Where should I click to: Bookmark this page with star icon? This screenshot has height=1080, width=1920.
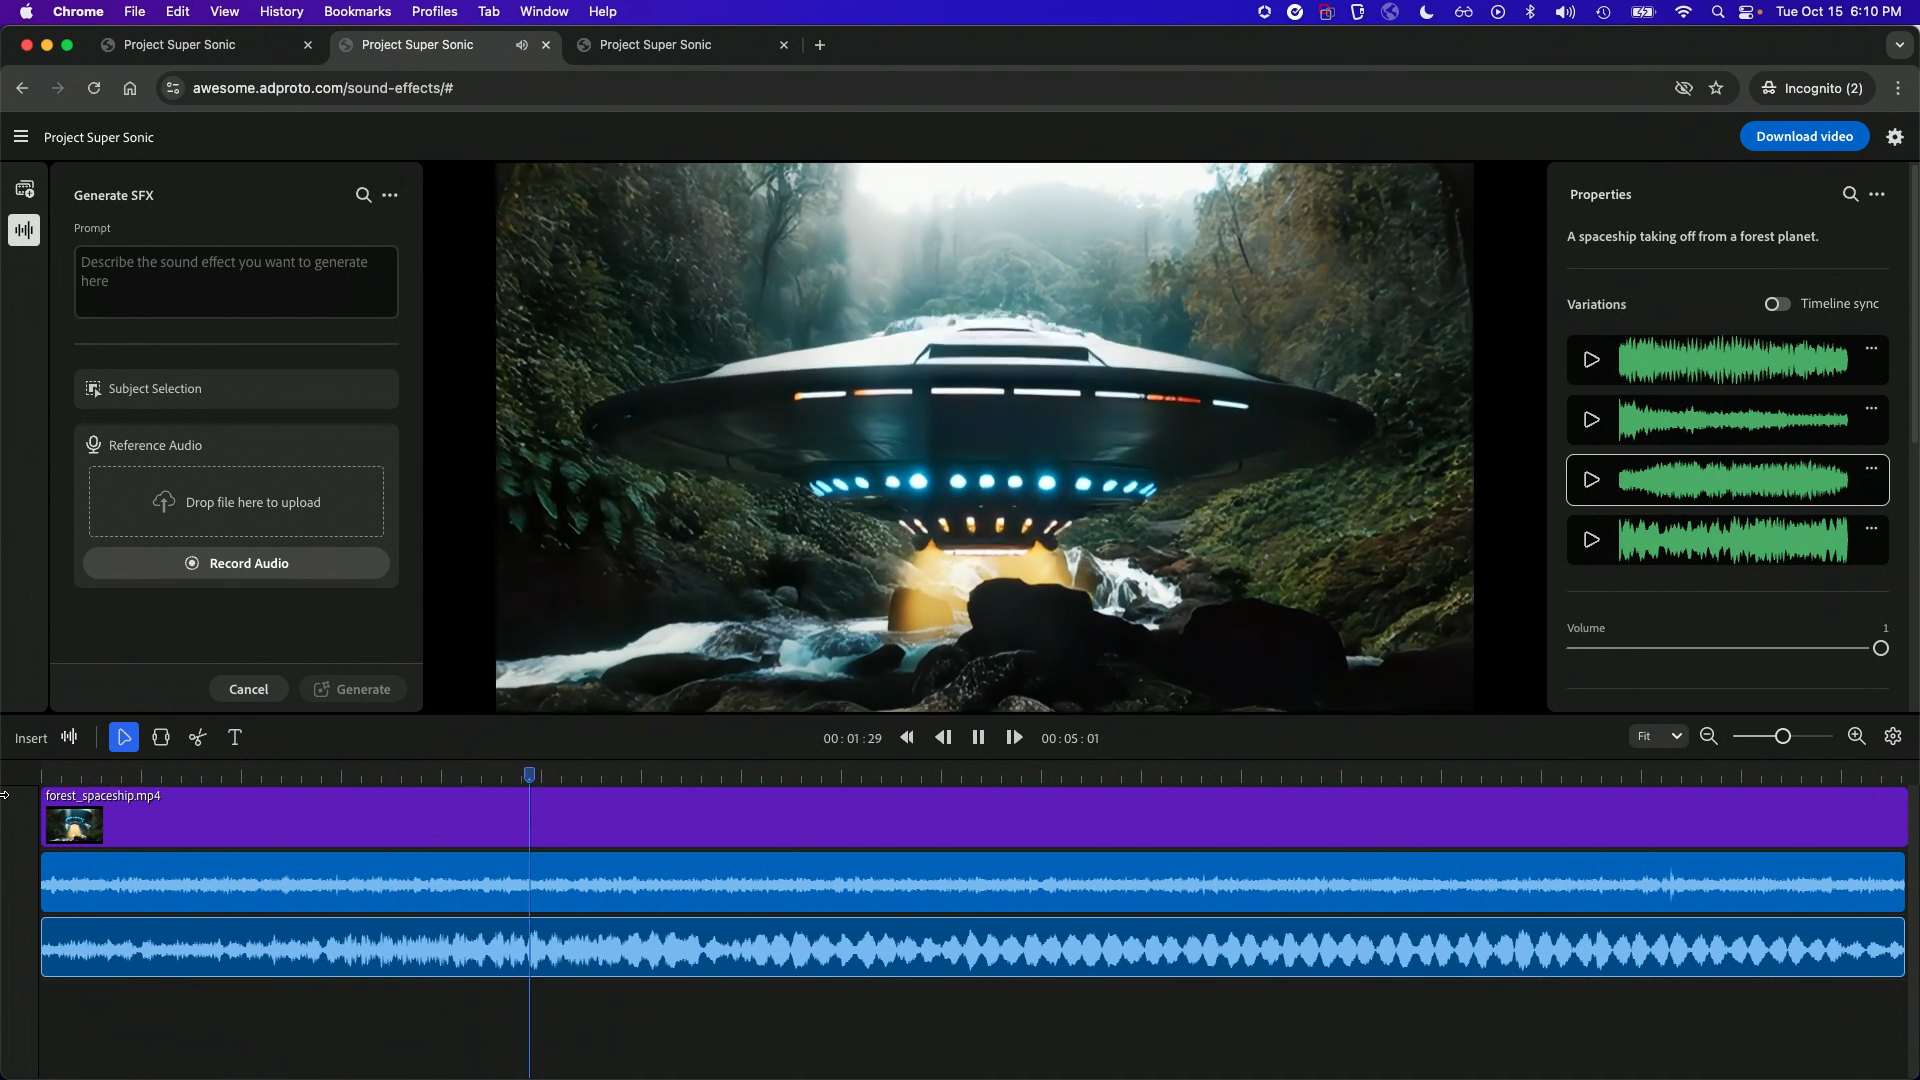pyautogui.click(x=1716, y=88)
